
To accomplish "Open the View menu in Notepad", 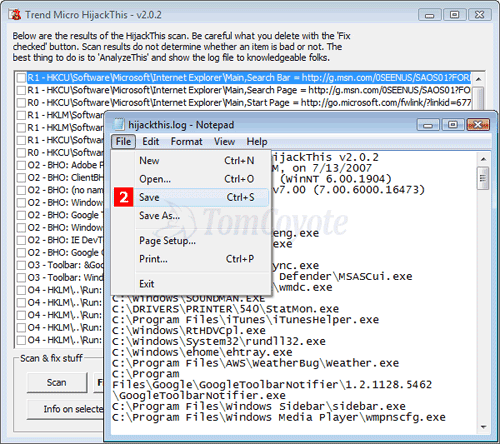I will 224,141.
